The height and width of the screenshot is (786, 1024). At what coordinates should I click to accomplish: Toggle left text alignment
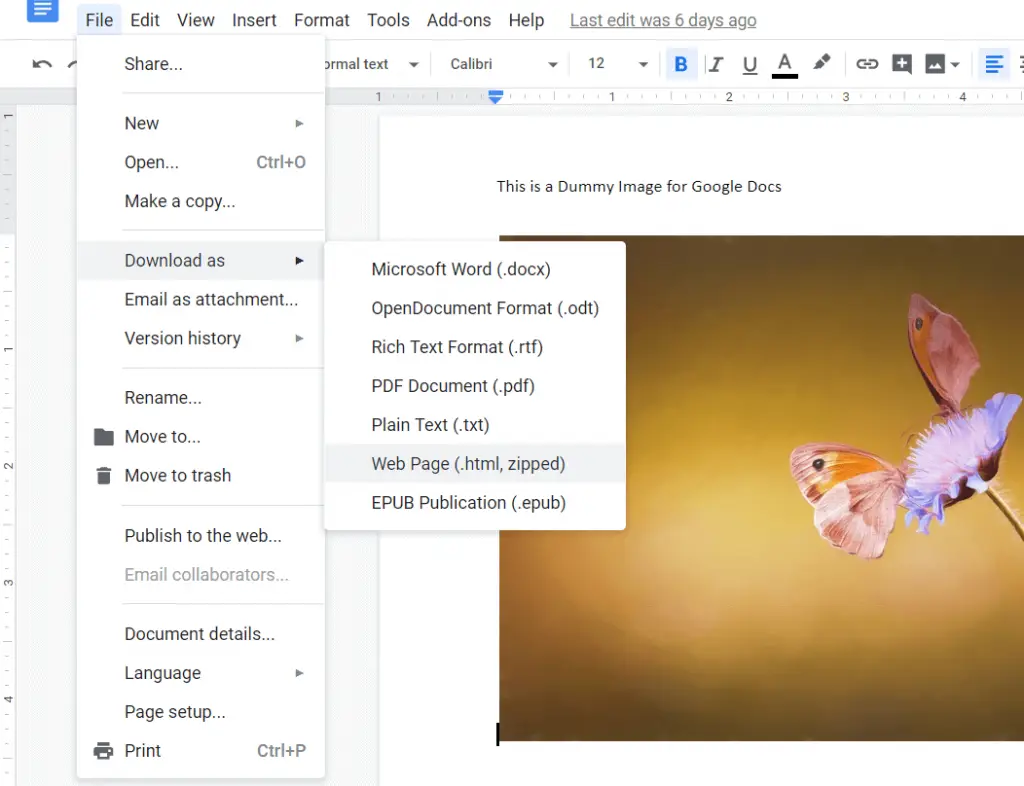(993, 63)
